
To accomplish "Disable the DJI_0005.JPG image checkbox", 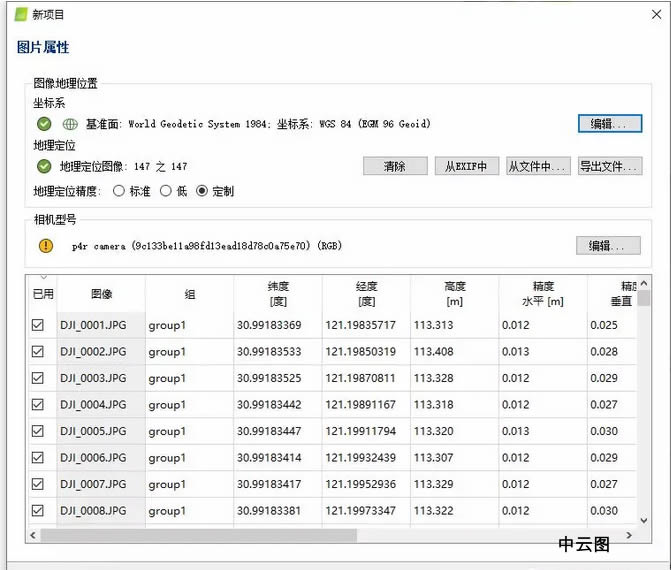I will (x=38, y=431).
